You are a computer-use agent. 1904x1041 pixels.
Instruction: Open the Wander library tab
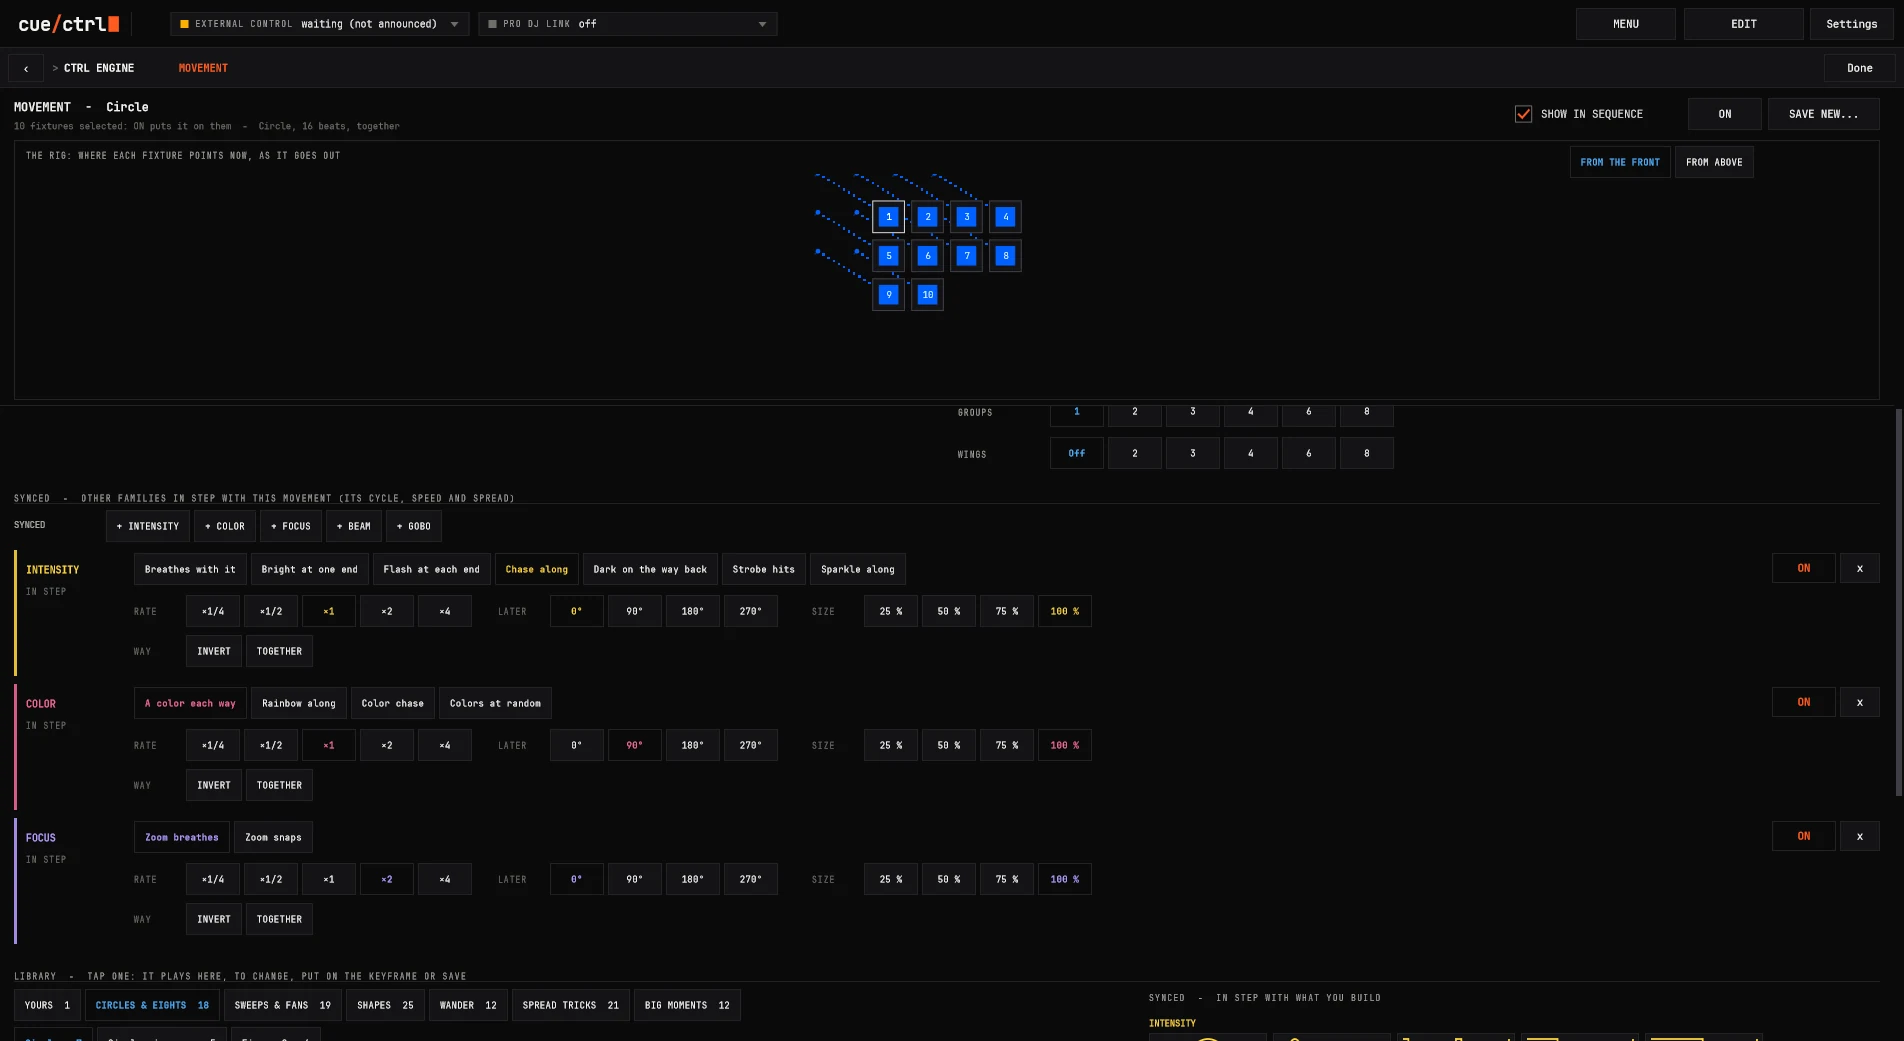(x=468, y=1005)
